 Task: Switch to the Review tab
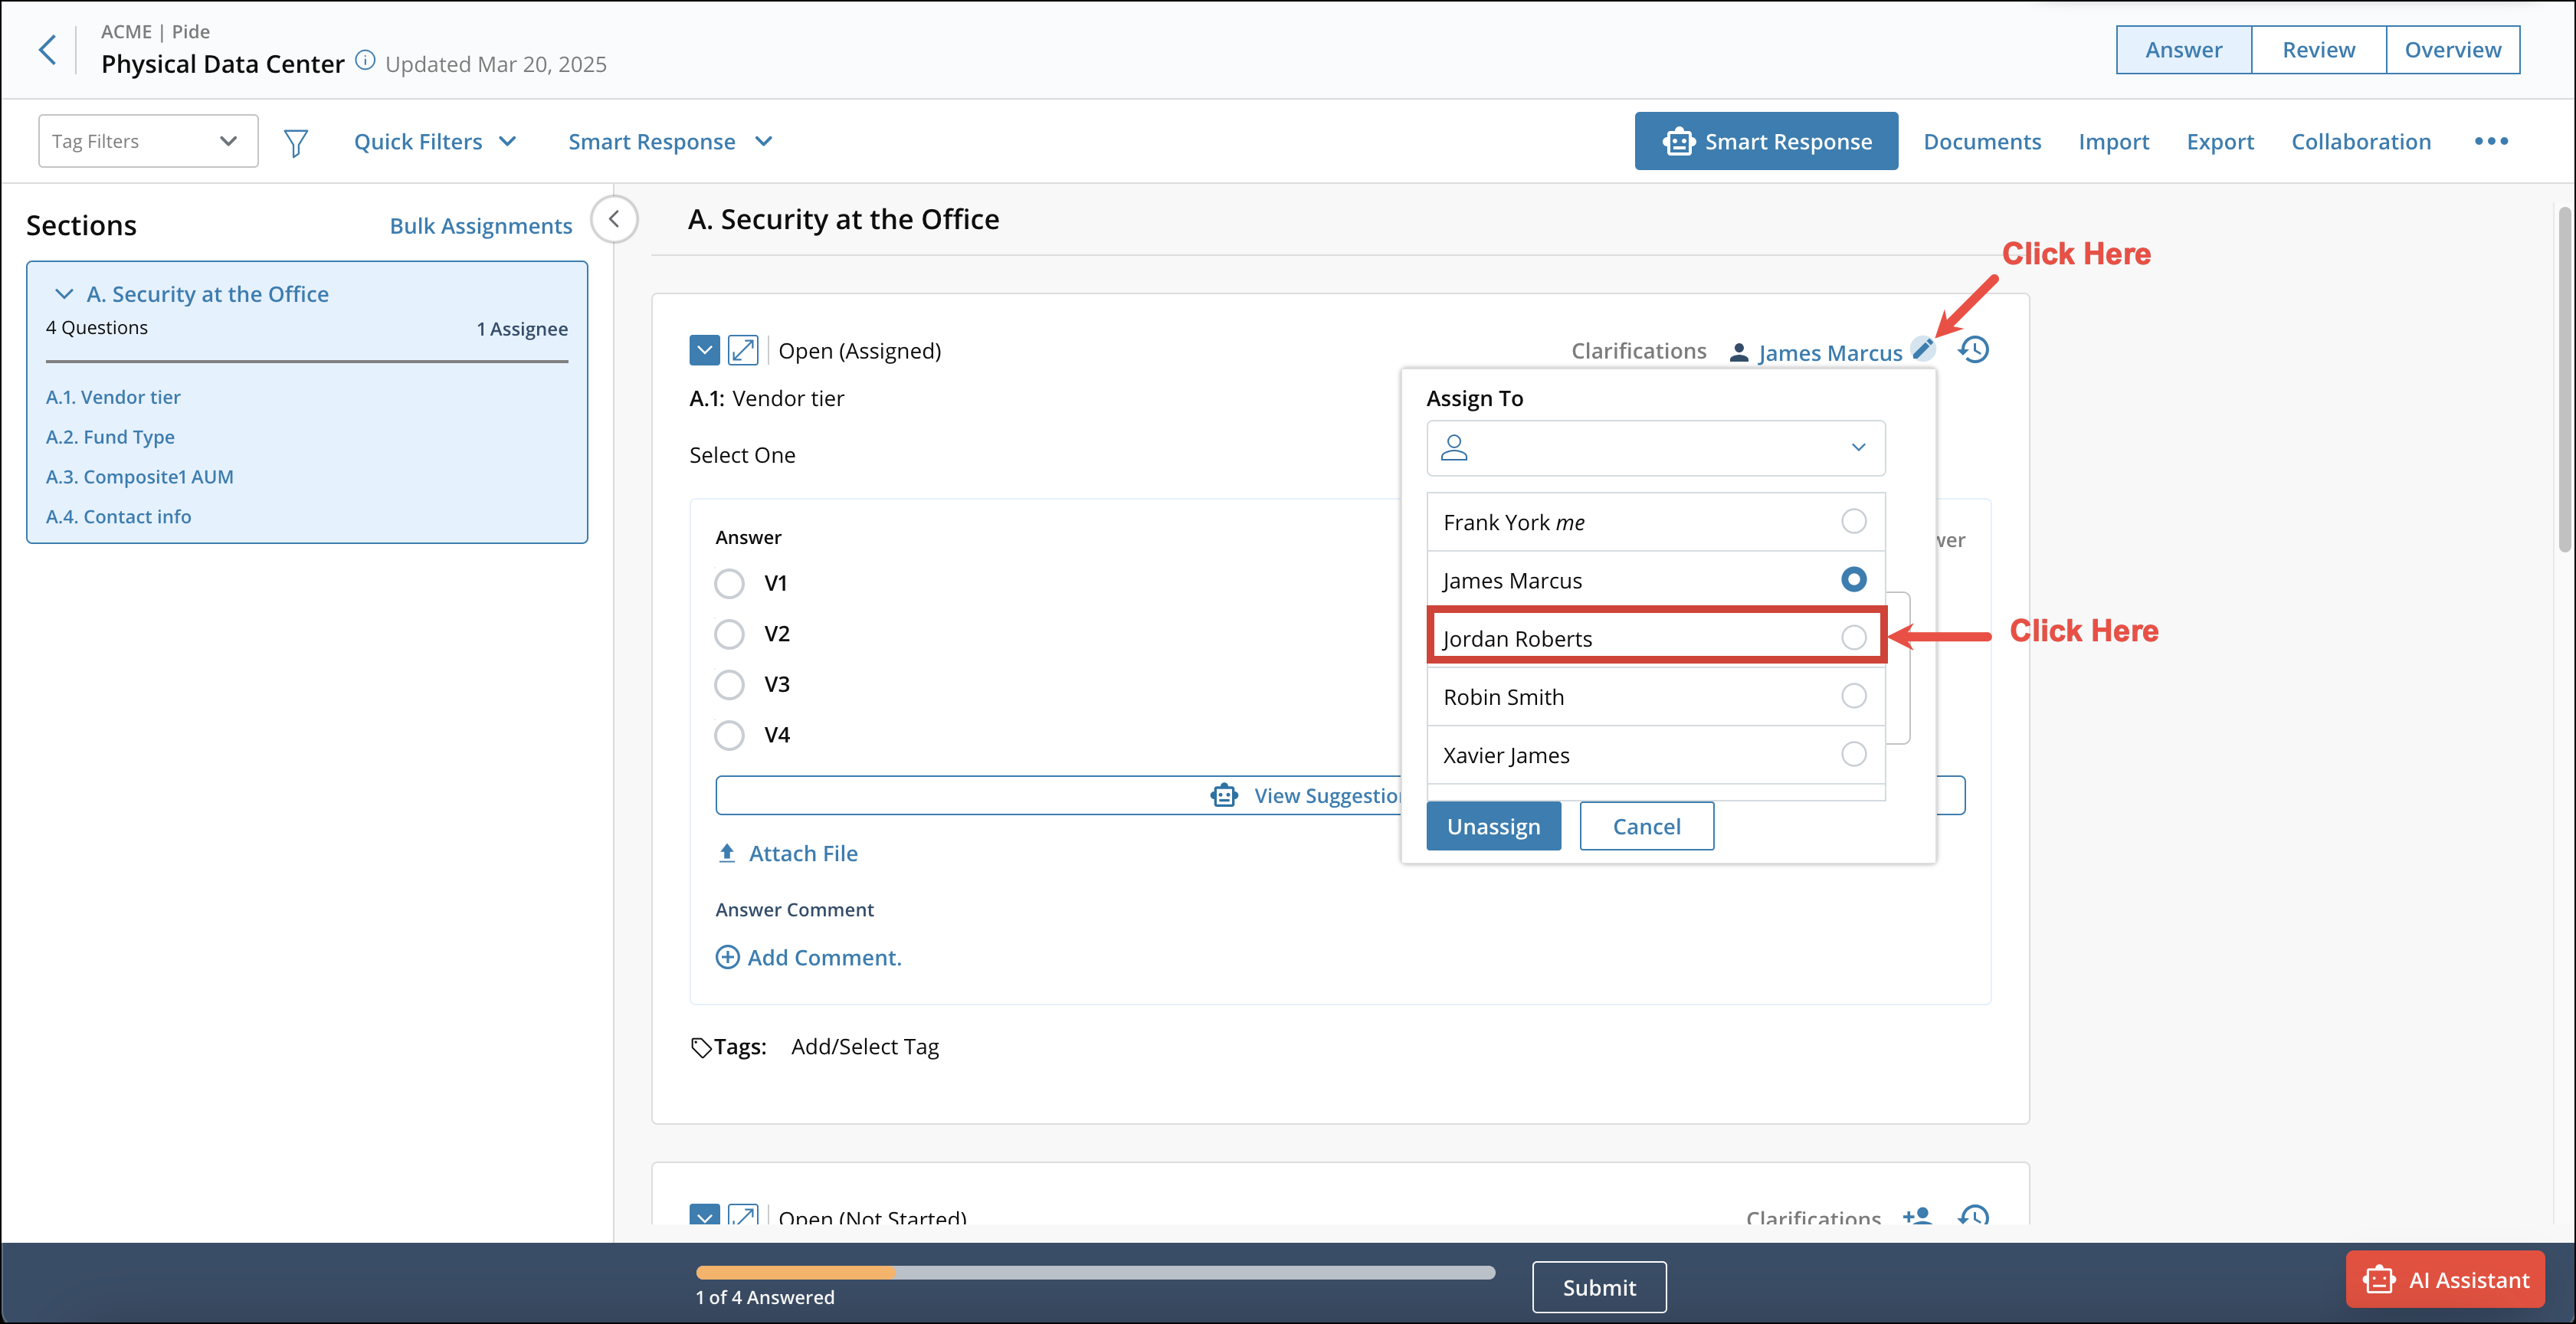(x=2318, y=50)
